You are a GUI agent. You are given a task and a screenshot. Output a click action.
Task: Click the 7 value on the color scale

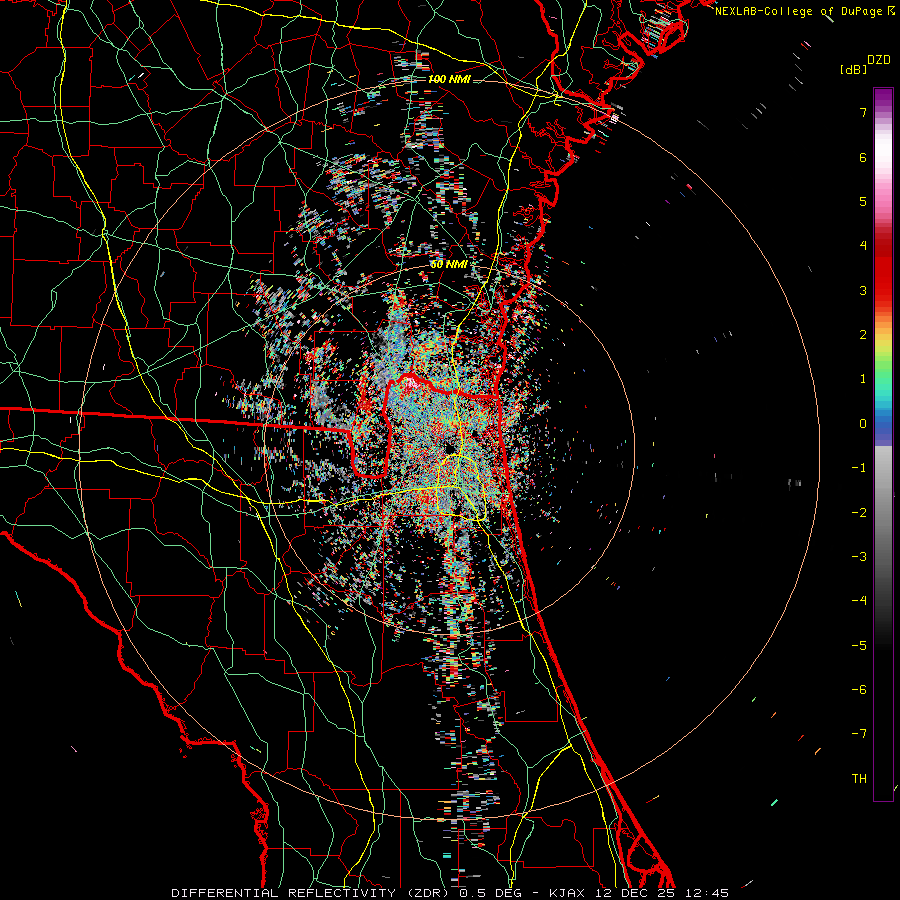(x=863, y=112)
